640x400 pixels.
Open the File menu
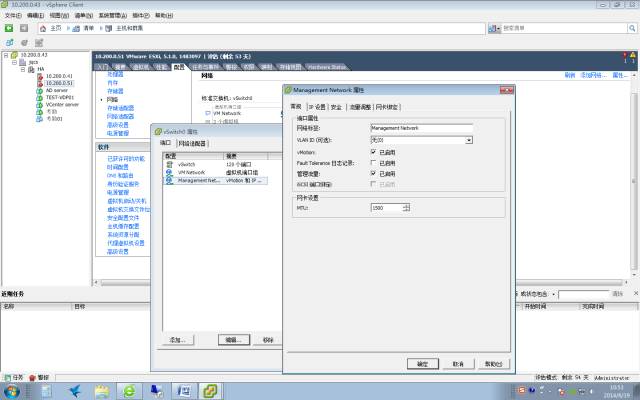13,15
